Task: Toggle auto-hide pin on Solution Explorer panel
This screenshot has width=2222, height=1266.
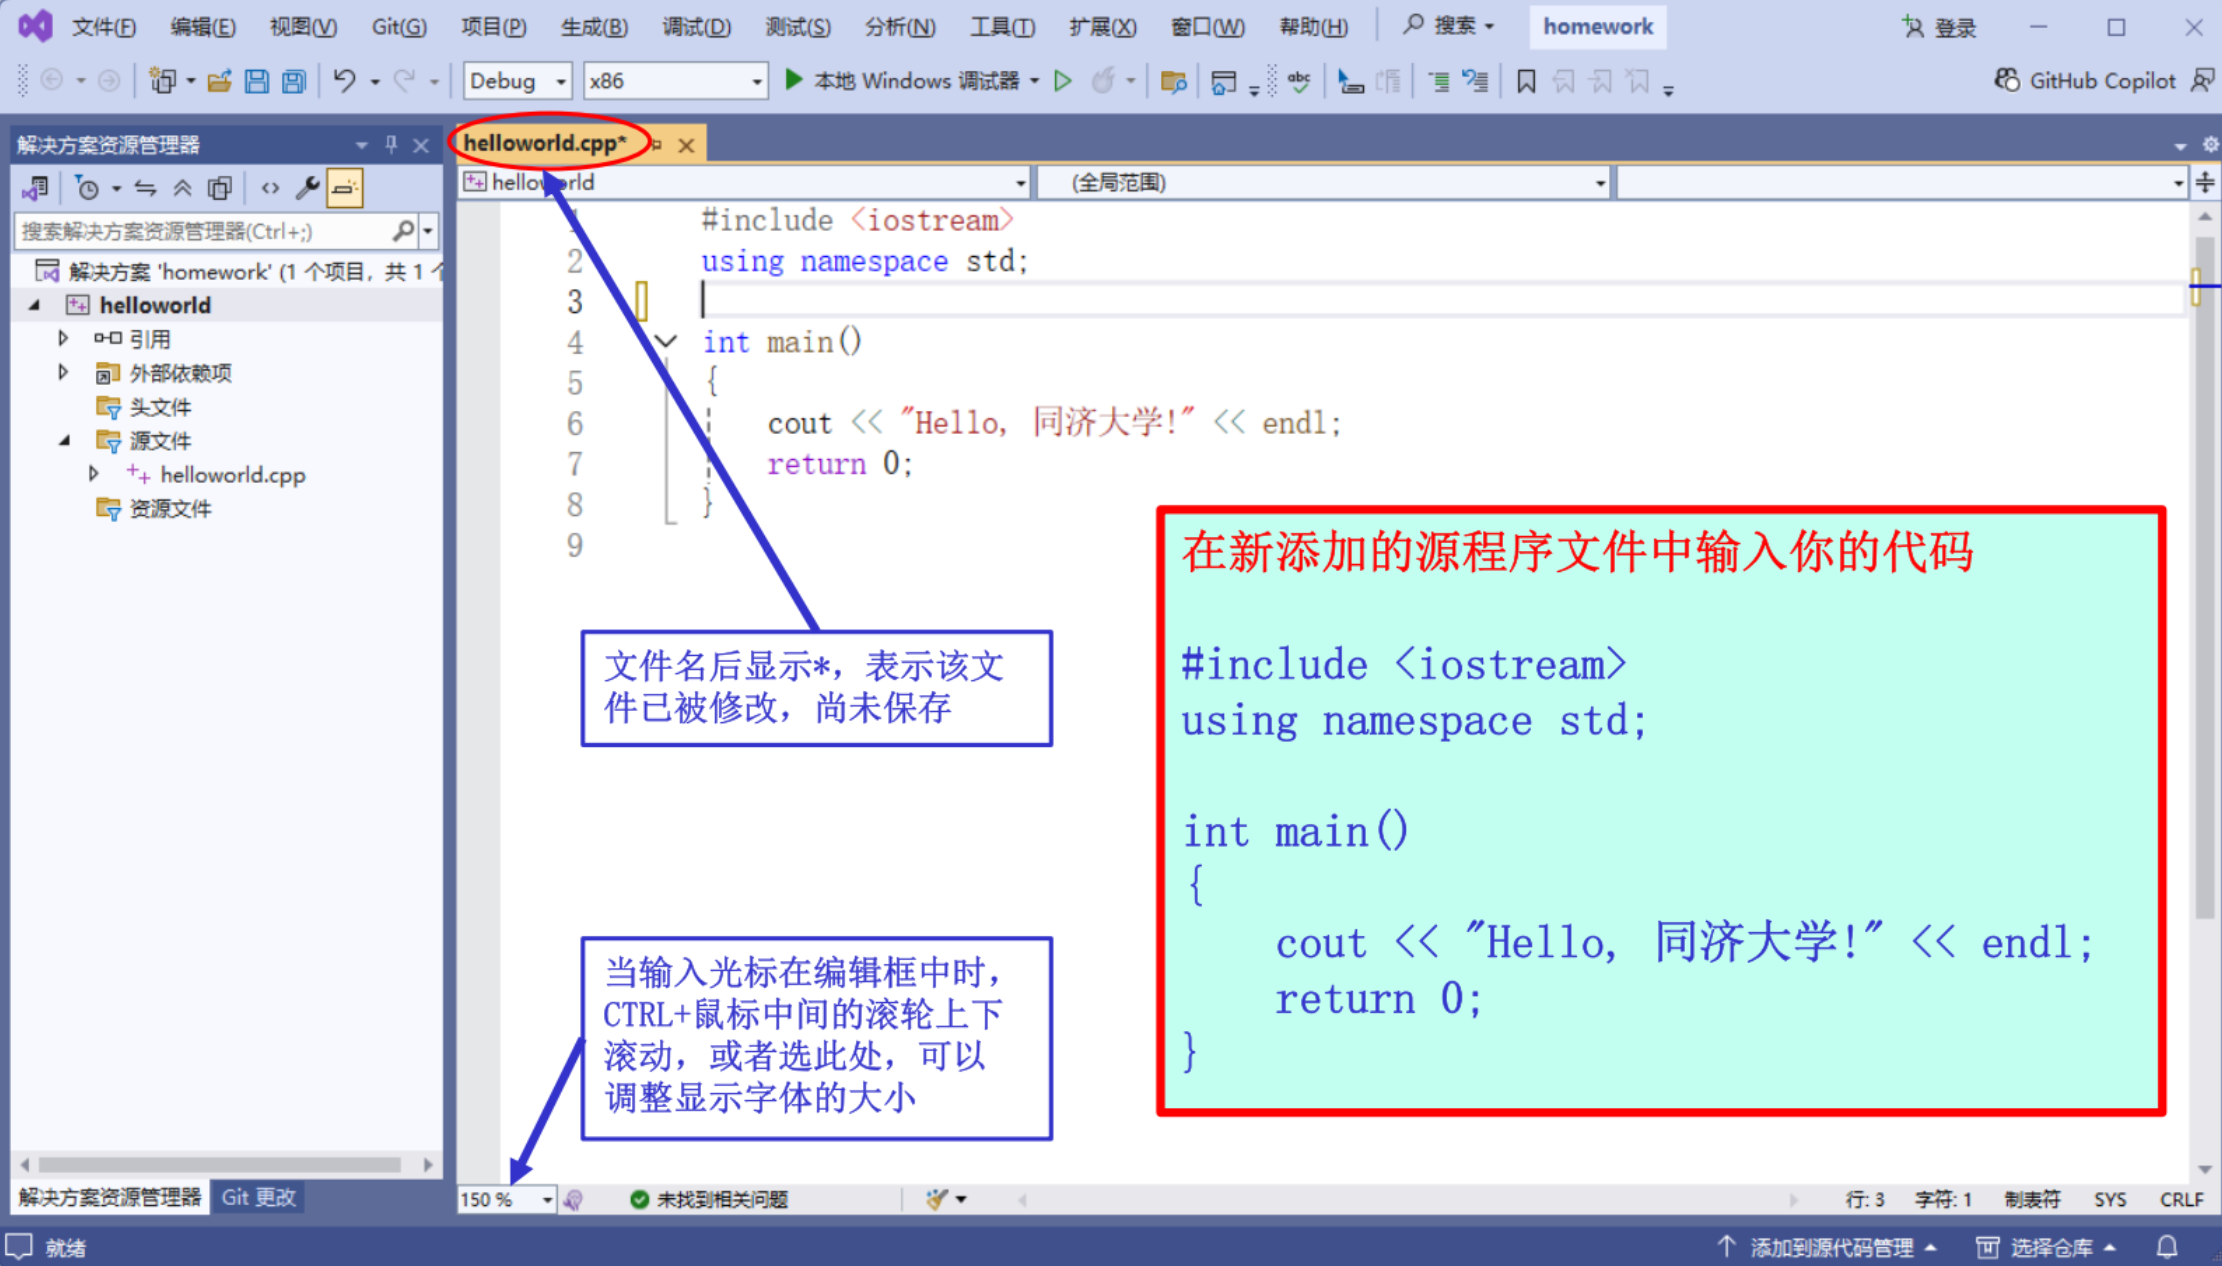Action: [391, 145]
